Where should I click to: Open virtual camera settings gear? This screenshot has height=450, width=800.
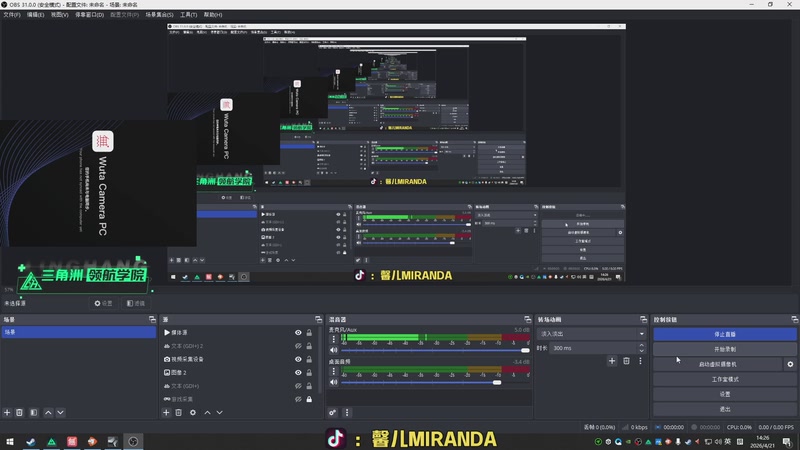point(790,364)
